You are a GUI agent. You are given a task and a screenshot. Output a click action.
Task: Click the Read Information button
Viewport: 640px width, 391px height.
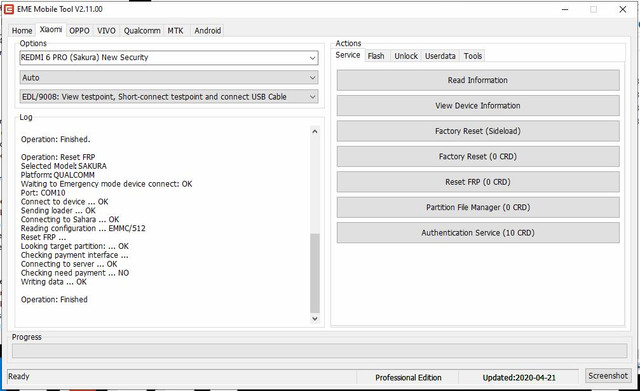point(478,80)
